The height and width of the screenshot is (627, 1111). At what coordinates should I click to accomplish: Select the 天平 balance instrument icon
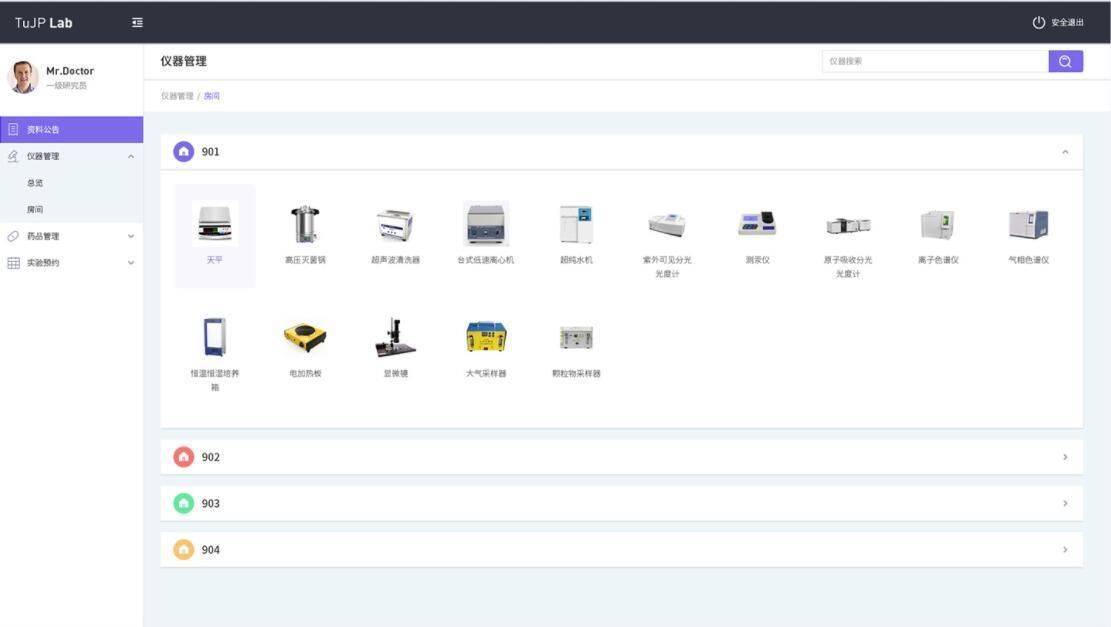pos(215,225)
